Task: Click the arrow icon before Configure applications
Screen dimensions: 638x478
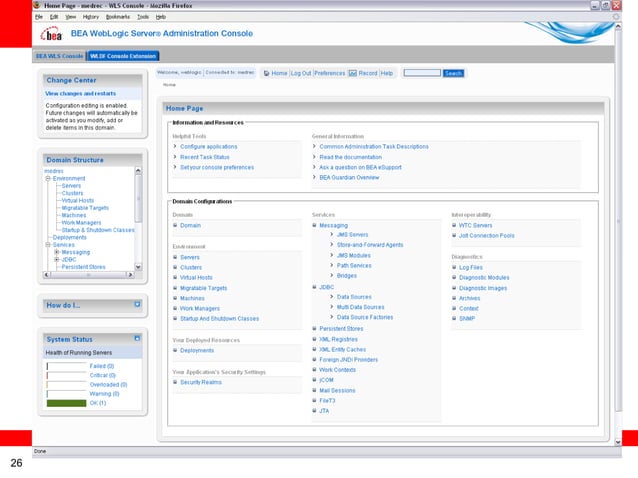Action: pyautogui.click(x=175, y=146)
